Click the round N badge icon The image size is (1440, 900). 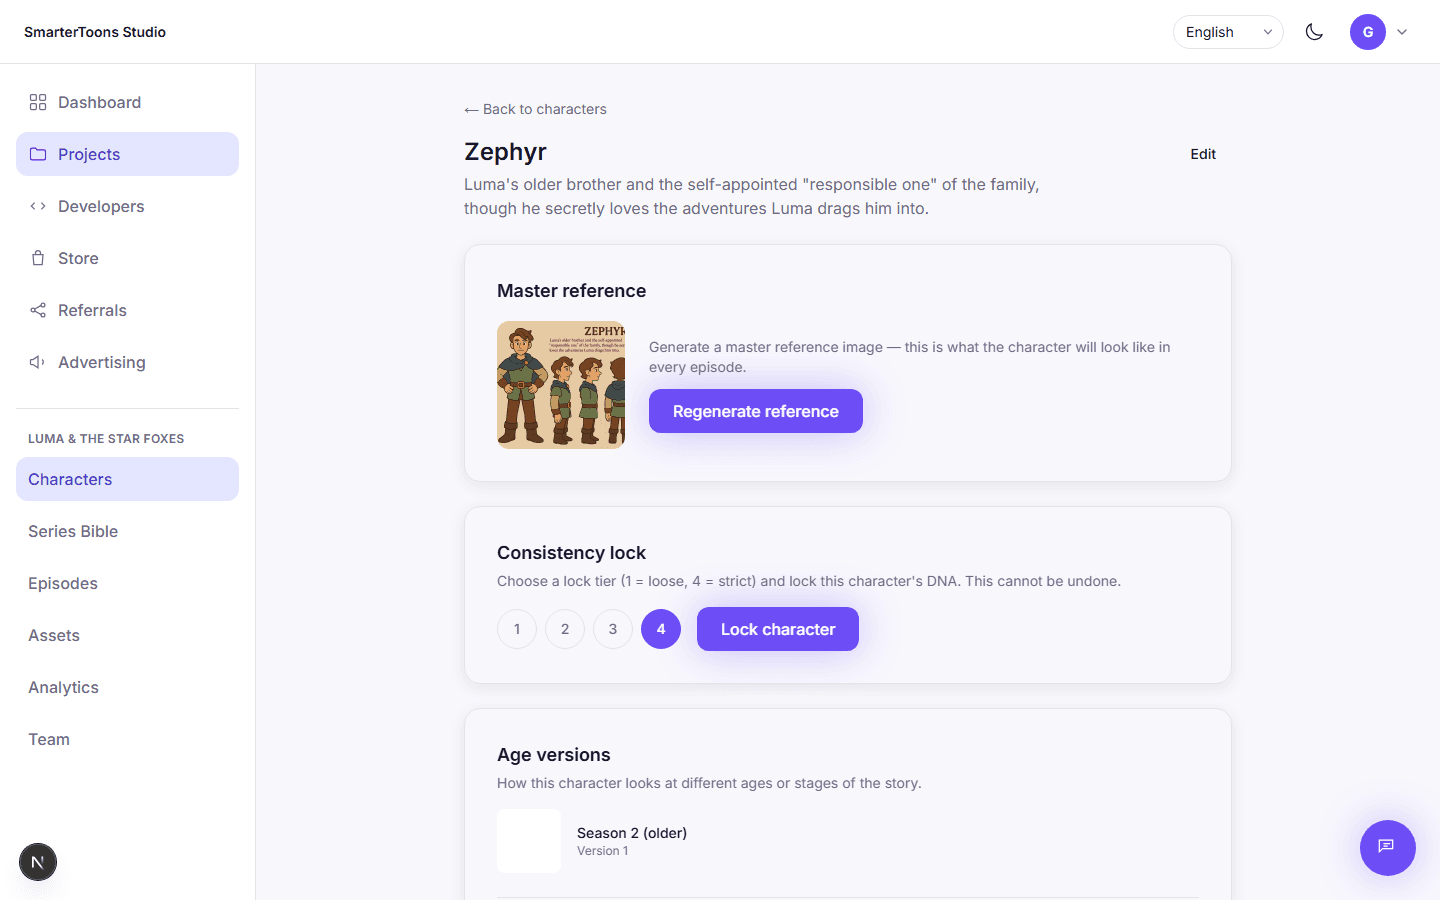38,862
